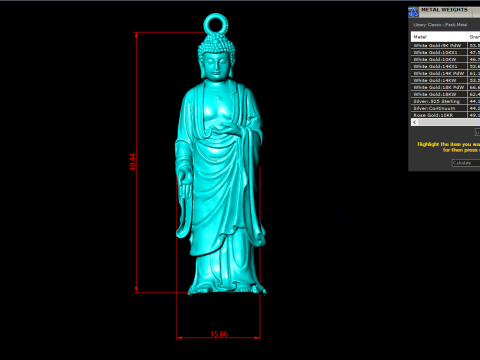This screenshot has width=480, height=360.
Task: Select the White Gold:14KW row
Action: [445, 80]
